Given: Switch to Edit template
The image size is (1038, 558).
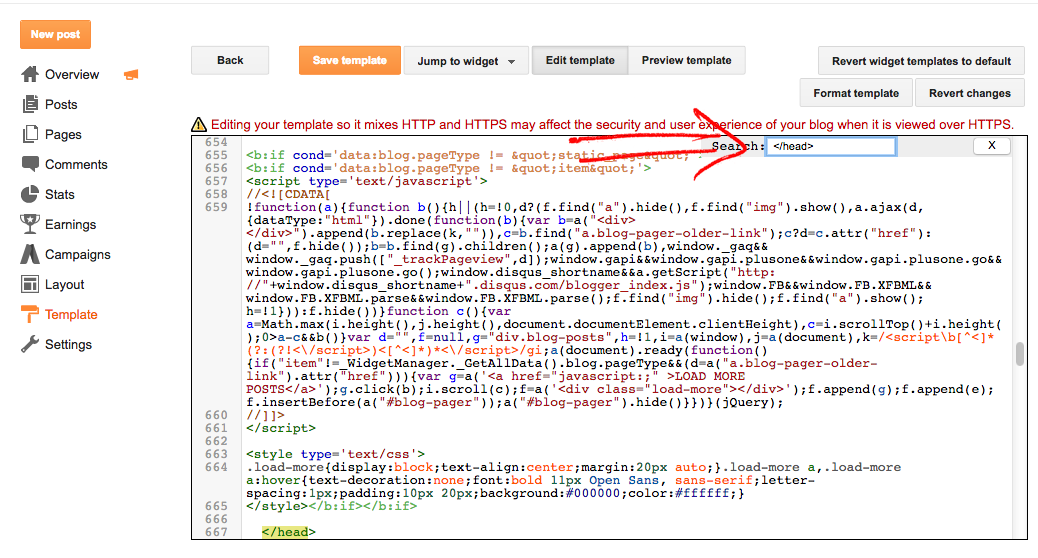Looking at the screenshot, I should pyautogui.click(x=580, y=60).
